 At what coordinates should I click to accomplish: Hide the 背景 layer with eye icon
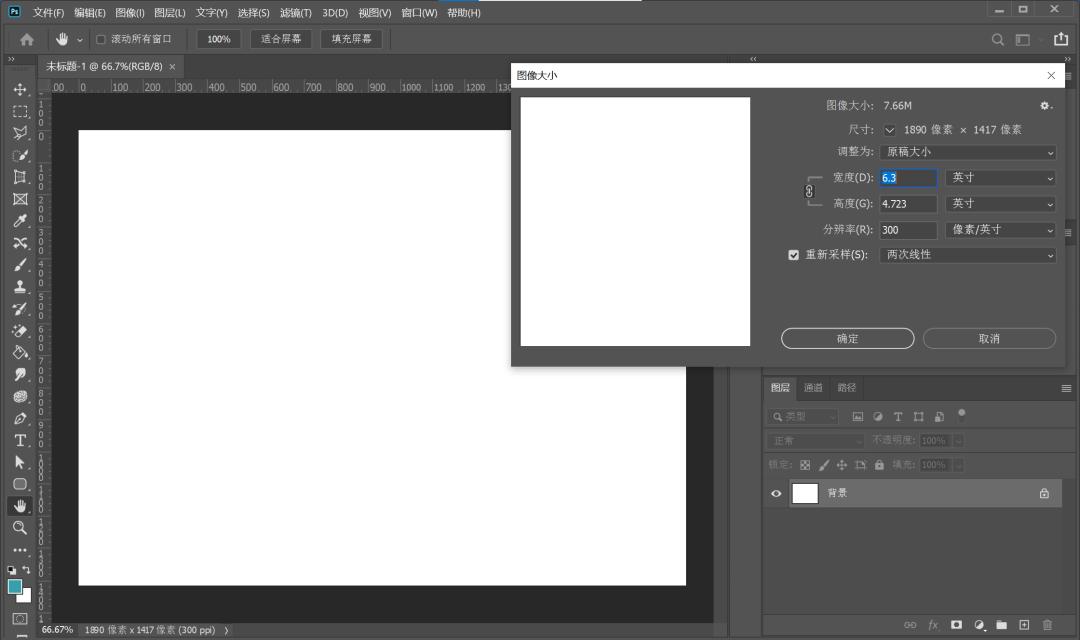(x=776, y=493)
